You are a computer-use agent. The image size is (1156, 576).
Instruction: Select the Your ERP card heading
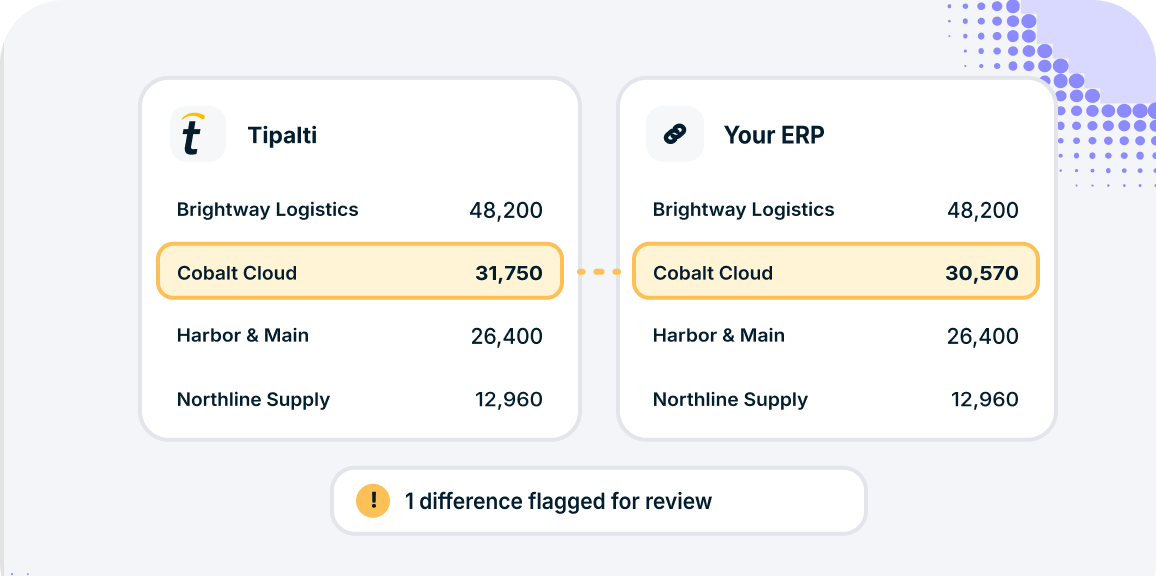click(774, 135)
